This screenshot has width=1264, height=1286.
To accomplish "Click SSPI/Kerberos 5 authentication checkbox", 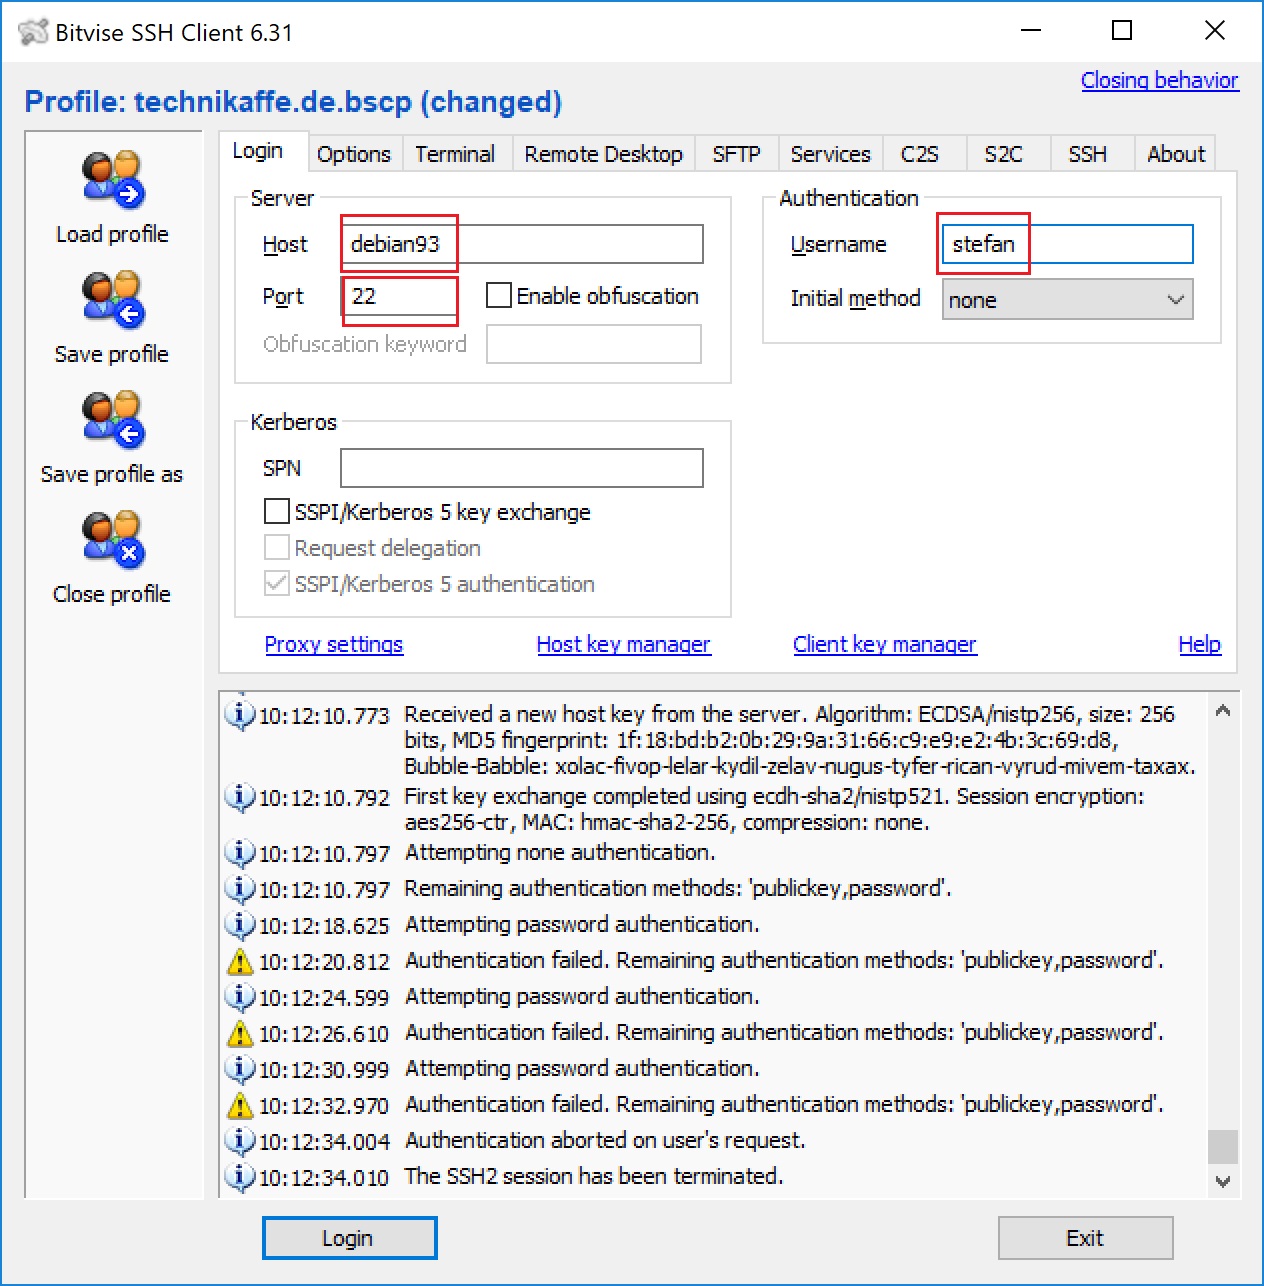I will tap(276, 584).
